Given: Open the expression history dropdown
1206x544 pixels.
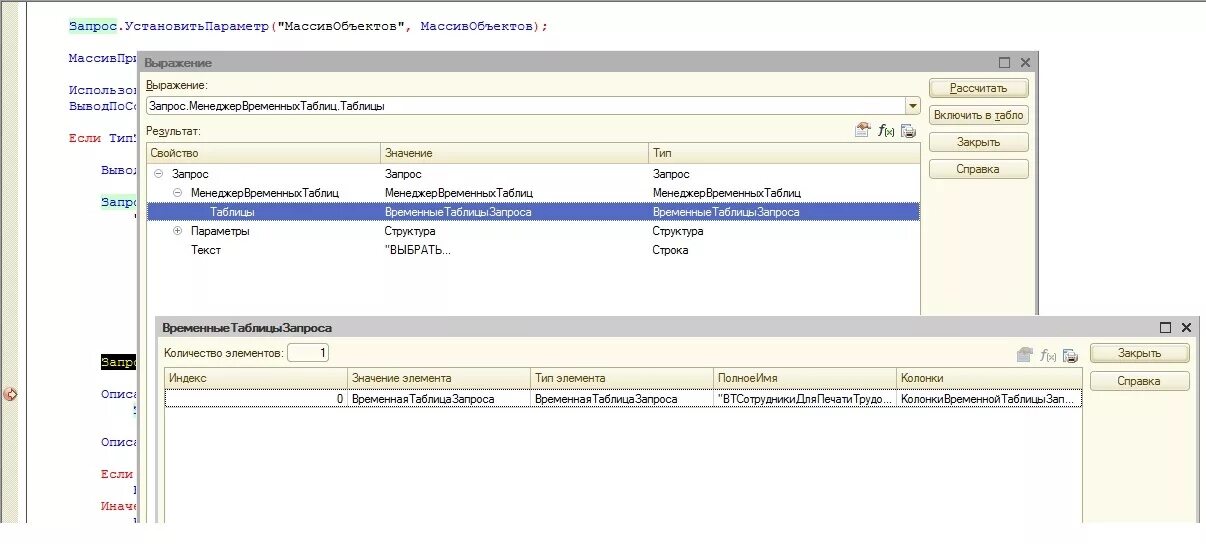Looking at the screenshot, I should 912,105.
